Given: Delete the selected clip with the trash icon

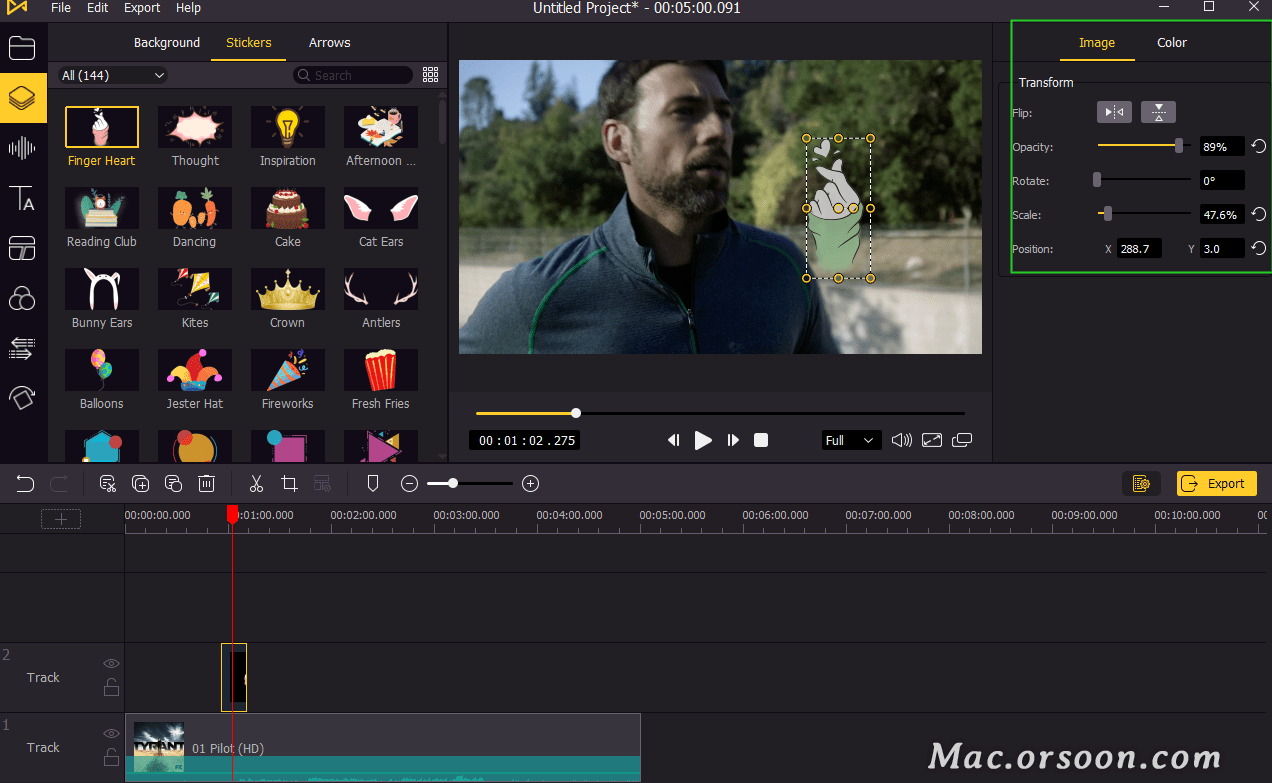Looking at the screenshot, I should (x=206, y=484).
